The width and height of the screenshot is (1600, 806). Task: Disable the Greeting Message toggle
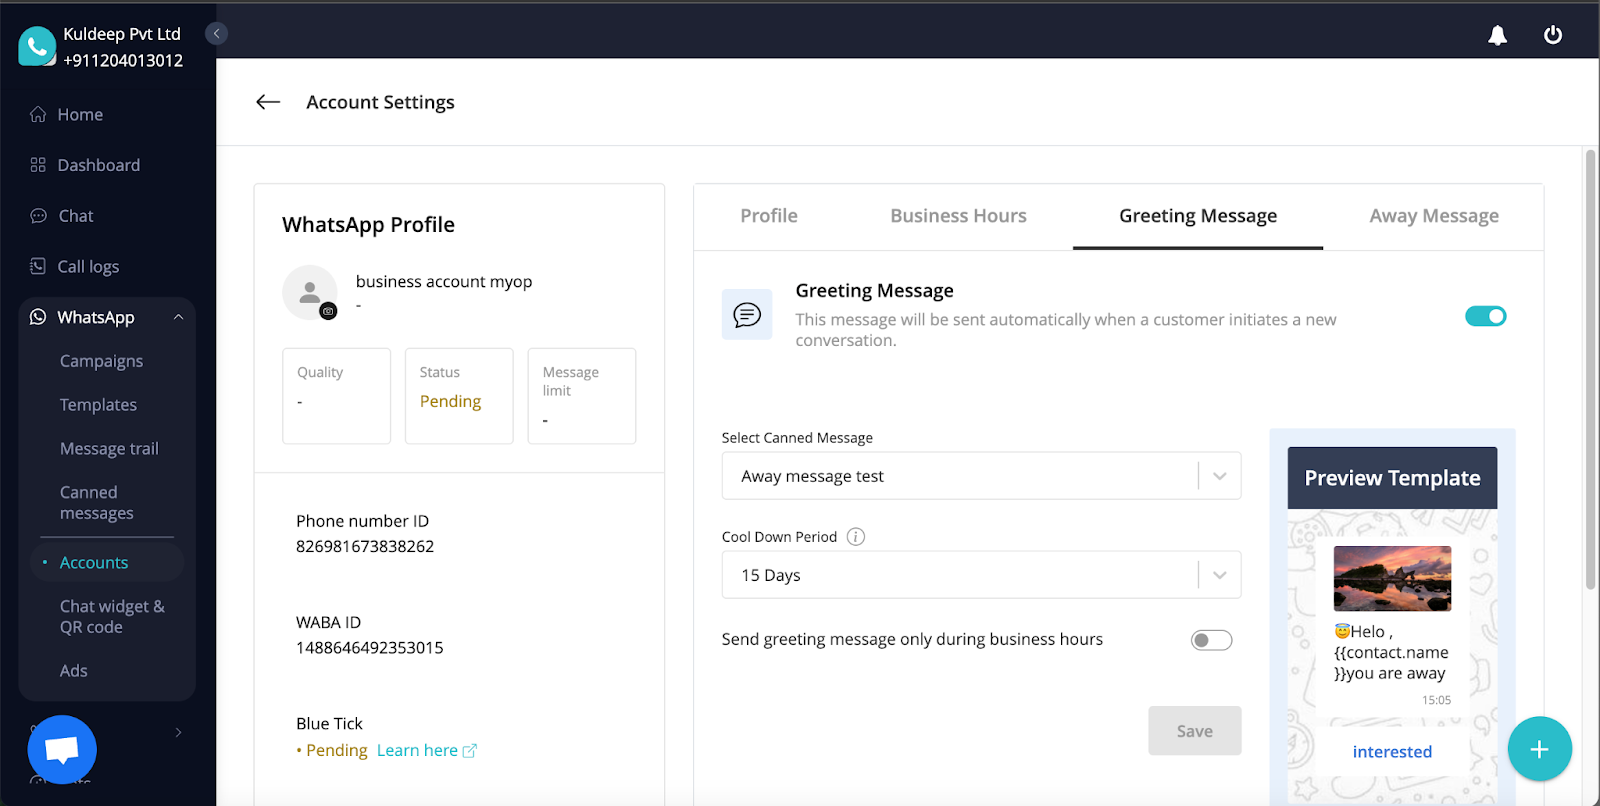coord(1485,317)
